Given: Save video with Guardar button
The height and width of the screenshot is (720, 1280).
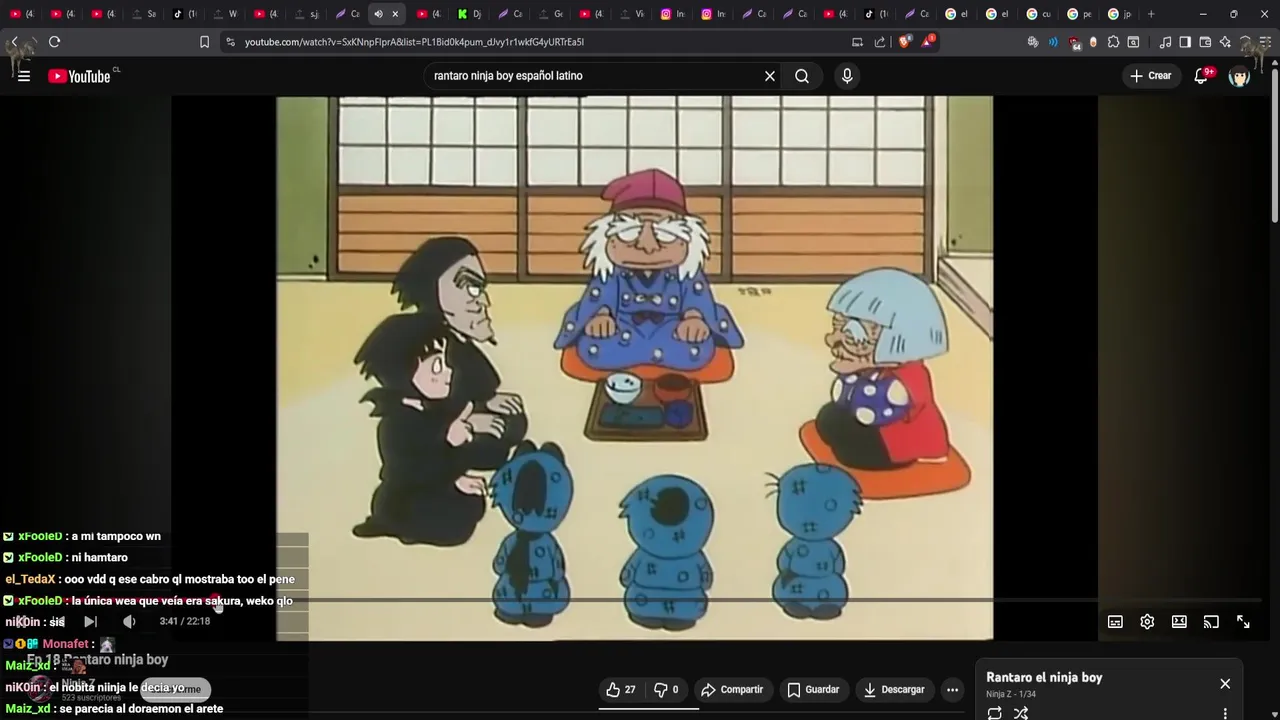Looking at the screenshot, I should 813,690.
